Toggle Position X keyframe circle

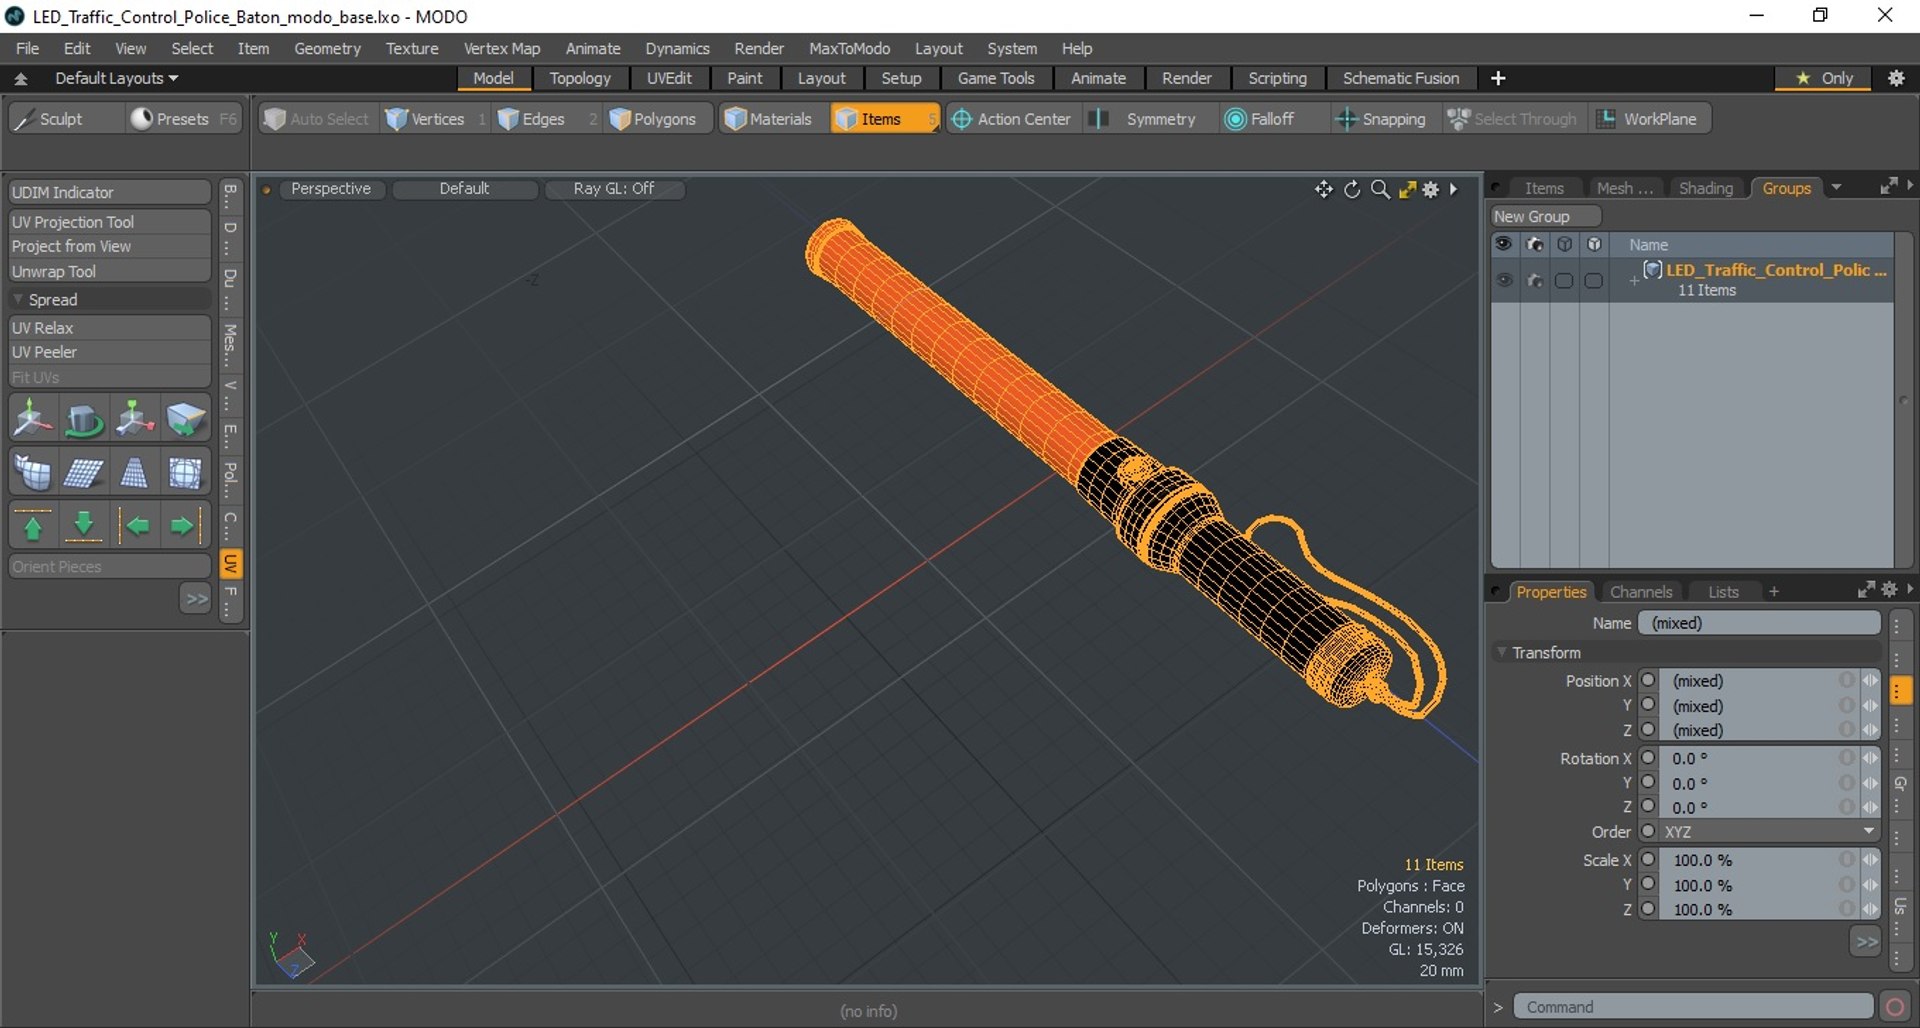1649,680
